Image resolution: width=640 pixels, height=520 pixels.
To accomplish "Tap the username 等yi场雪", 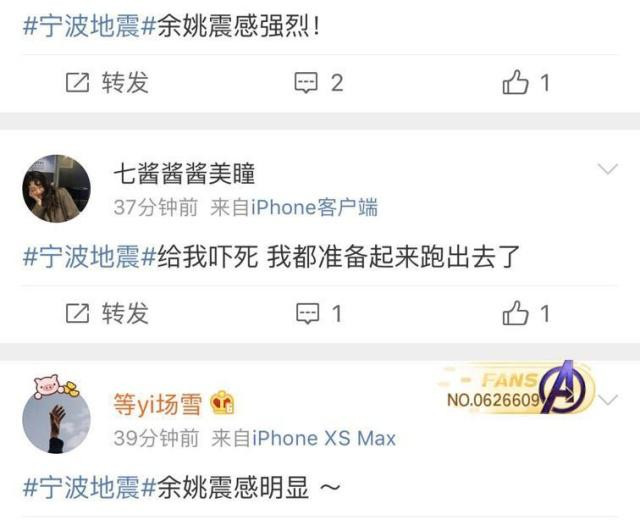I will [x=158, y=404].
